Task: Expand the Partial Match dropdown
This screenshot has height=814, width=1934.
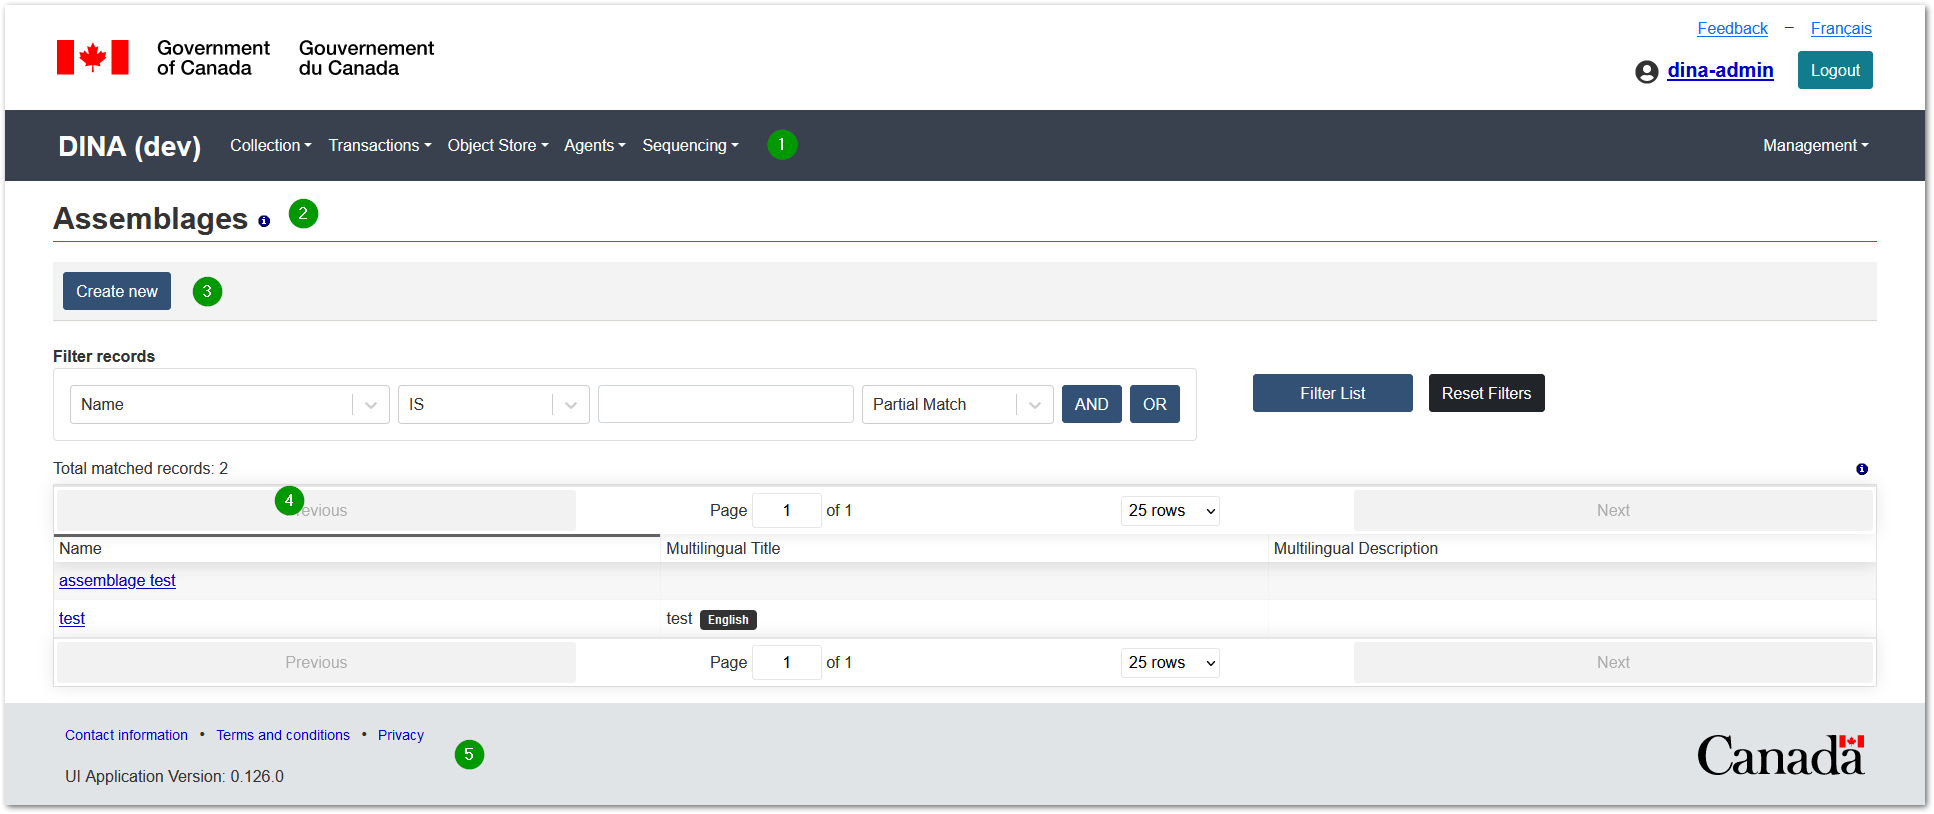Action: coord(958,404)
